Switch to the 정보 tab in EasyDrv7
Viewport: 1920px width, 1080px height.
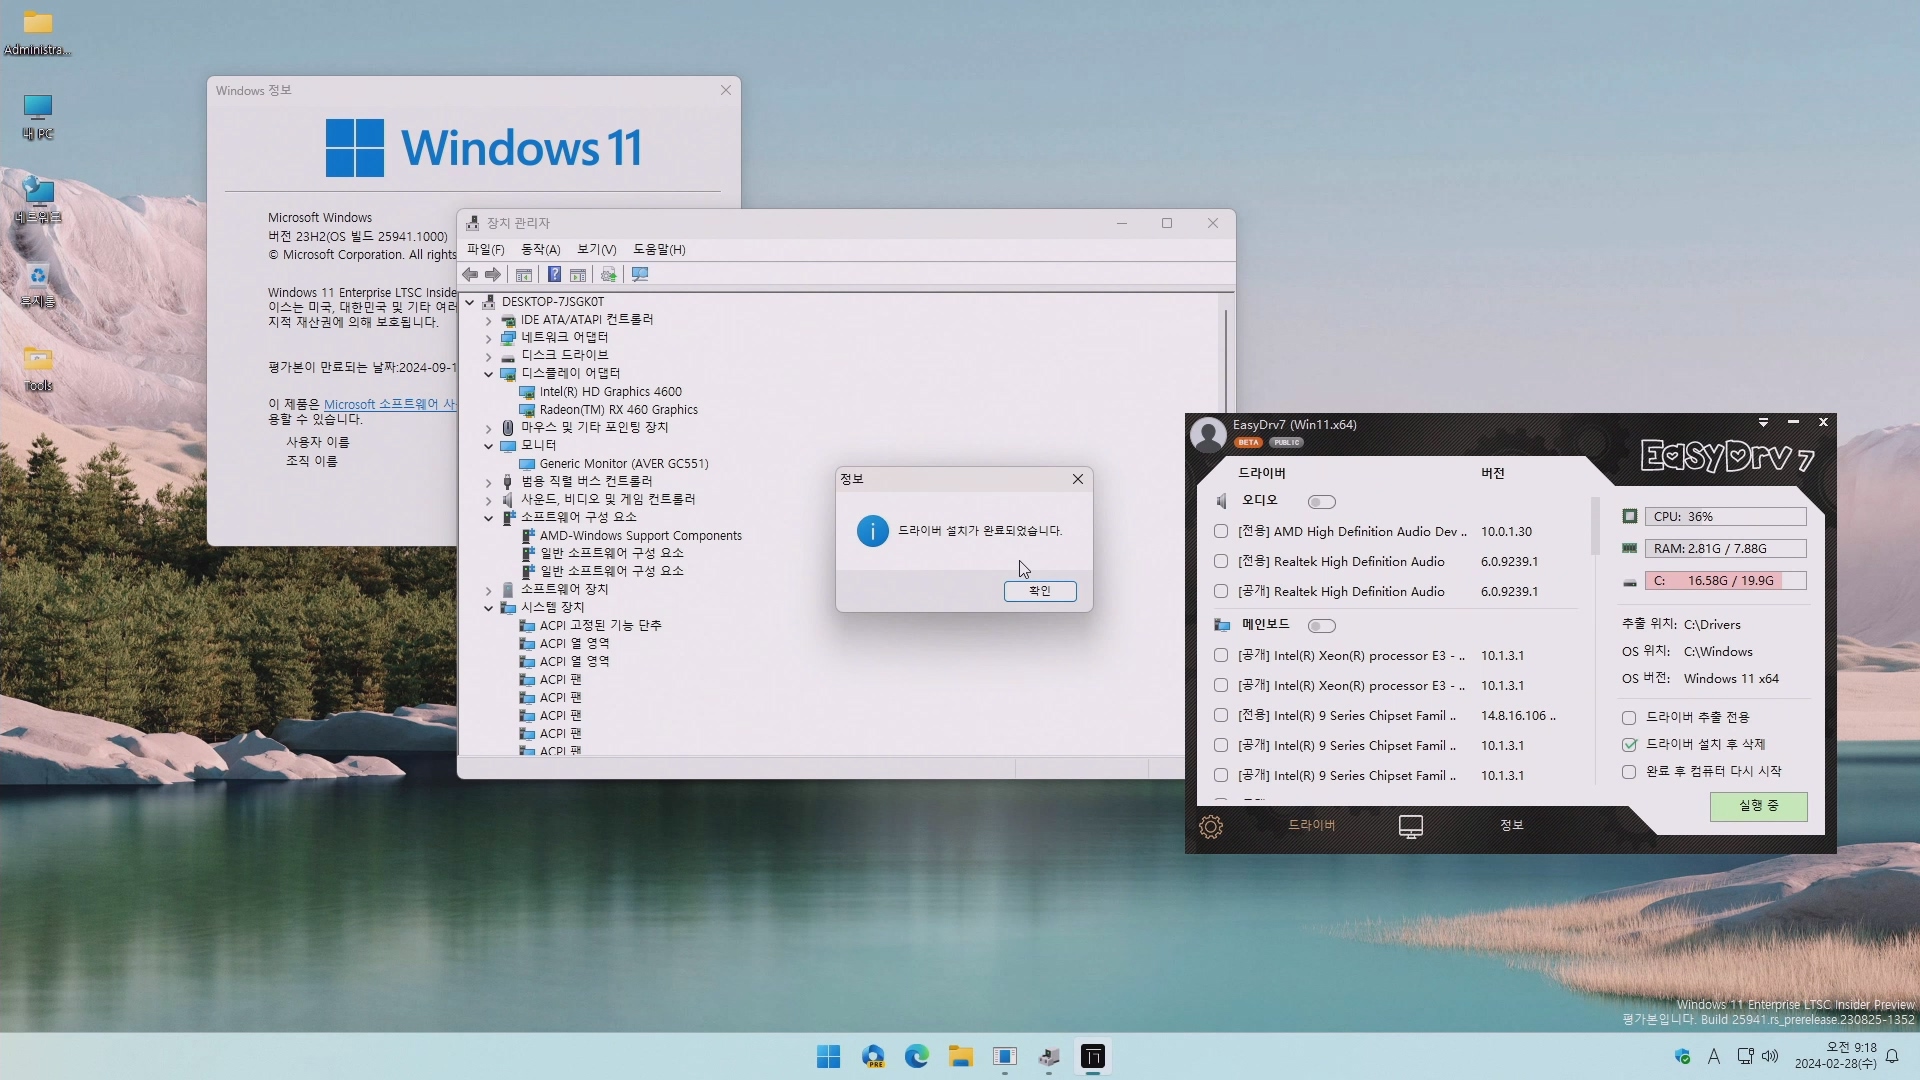1511,825
